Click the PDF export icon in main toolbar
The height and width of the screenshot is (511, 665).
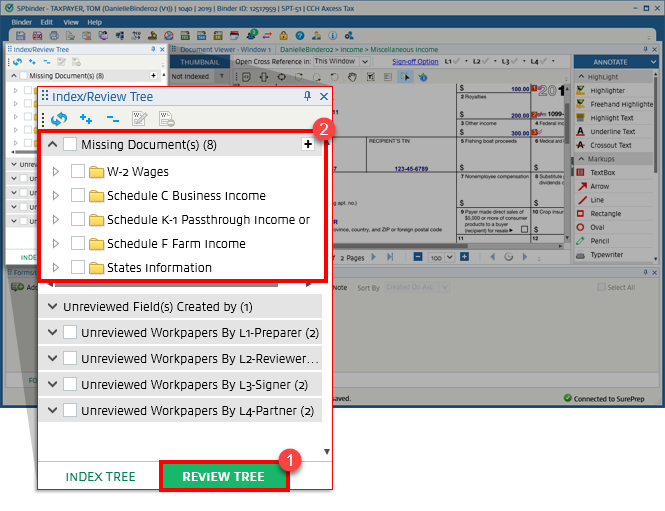[37, 36]
